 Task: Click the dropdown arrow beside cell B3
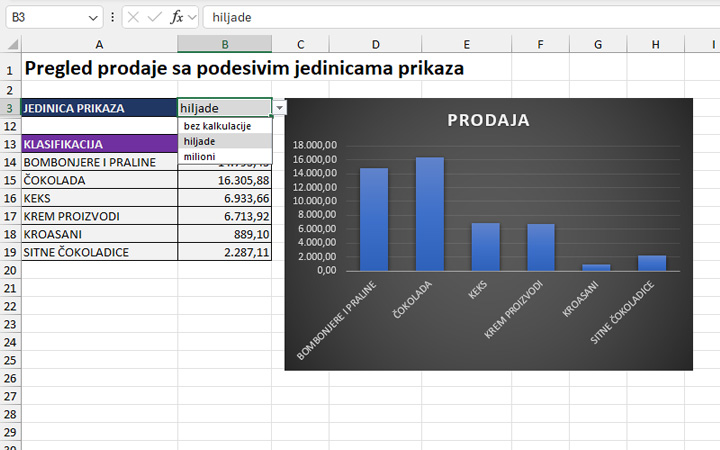[x=279, y=107]
